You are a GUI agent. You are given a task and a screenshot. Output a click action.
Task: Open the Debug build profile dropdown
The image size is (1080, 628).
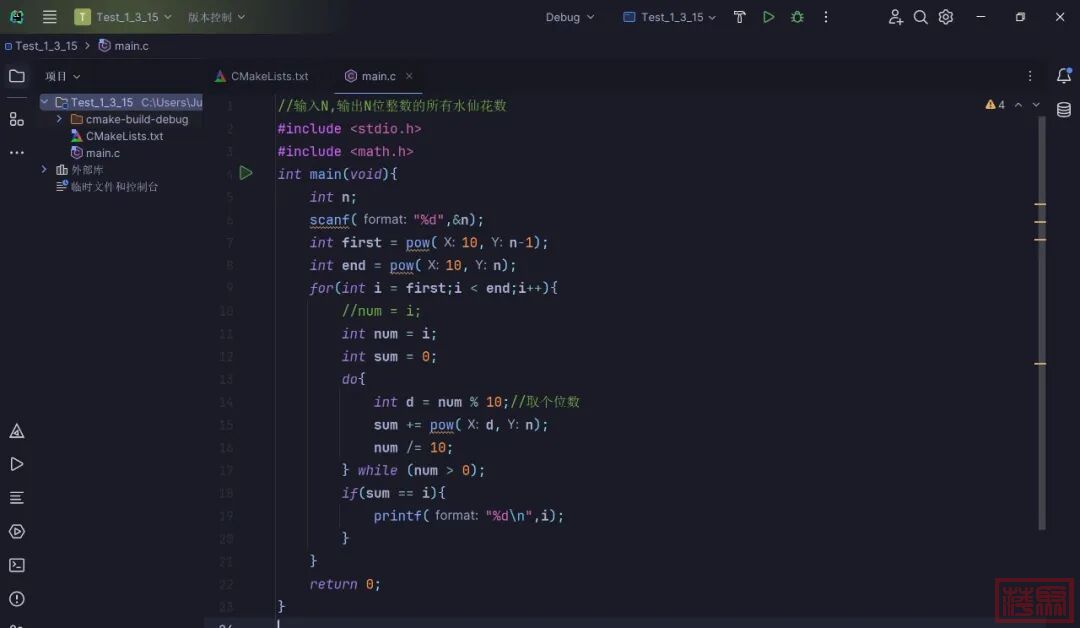(570, 17)
